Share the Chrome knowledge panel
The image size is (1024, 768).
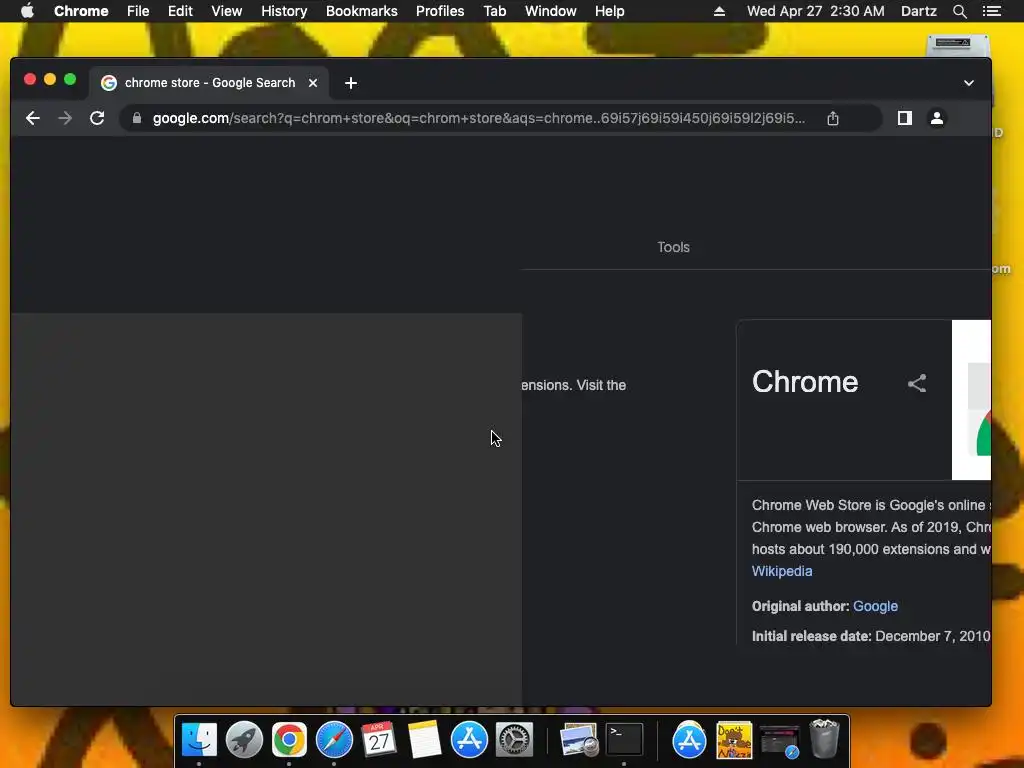click(917, 383)
